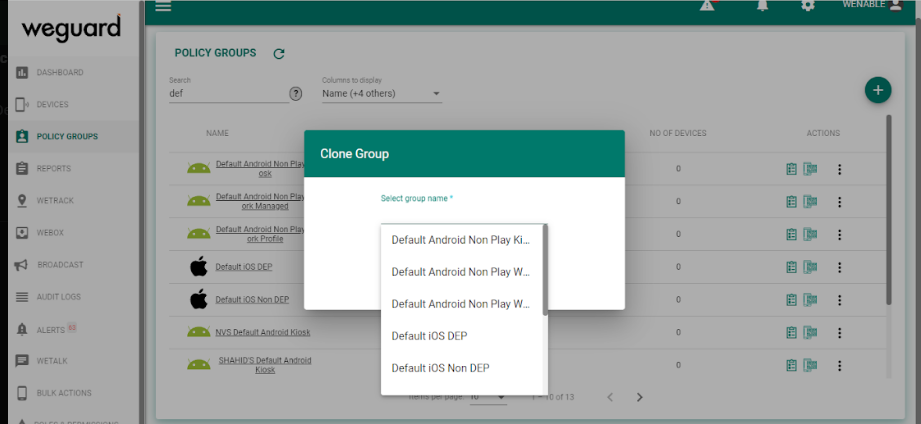Click the NO OF DEVICES column header
The image size is (921, 424).
click(x=678, y=133)
